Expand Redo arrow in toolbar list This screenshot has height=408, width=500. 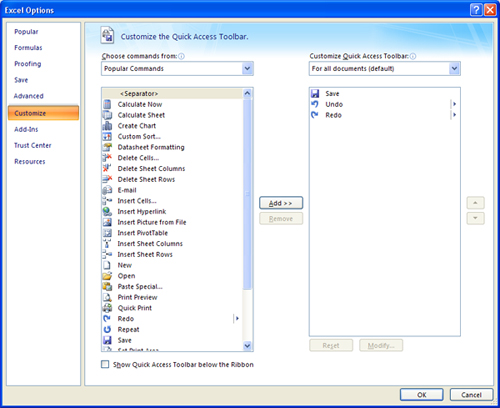click(x=454, y=115)
